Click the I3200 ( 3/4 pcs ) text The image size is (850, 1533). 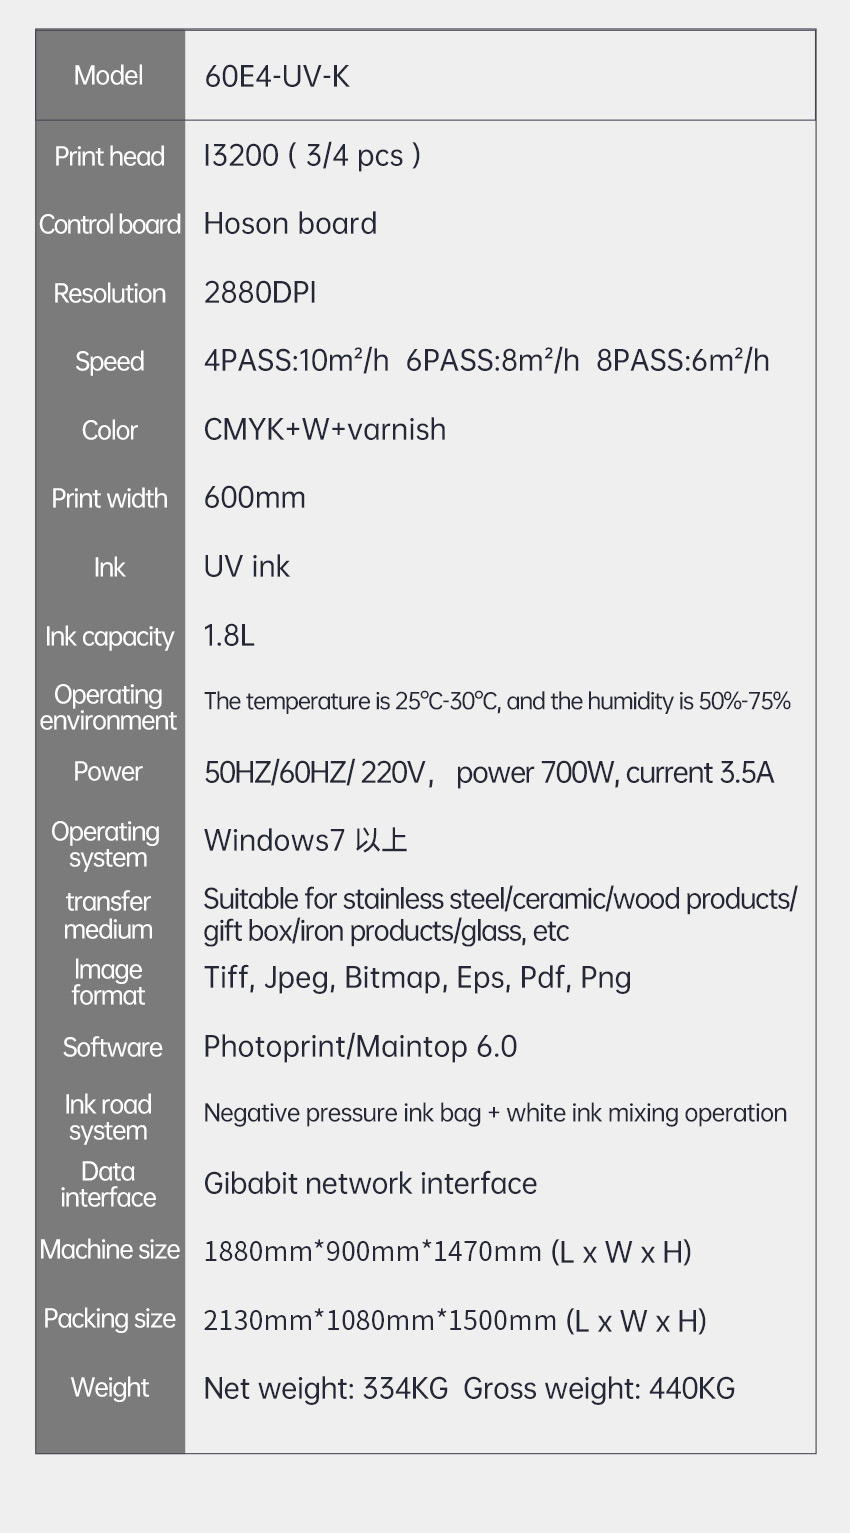coord(312,156)
